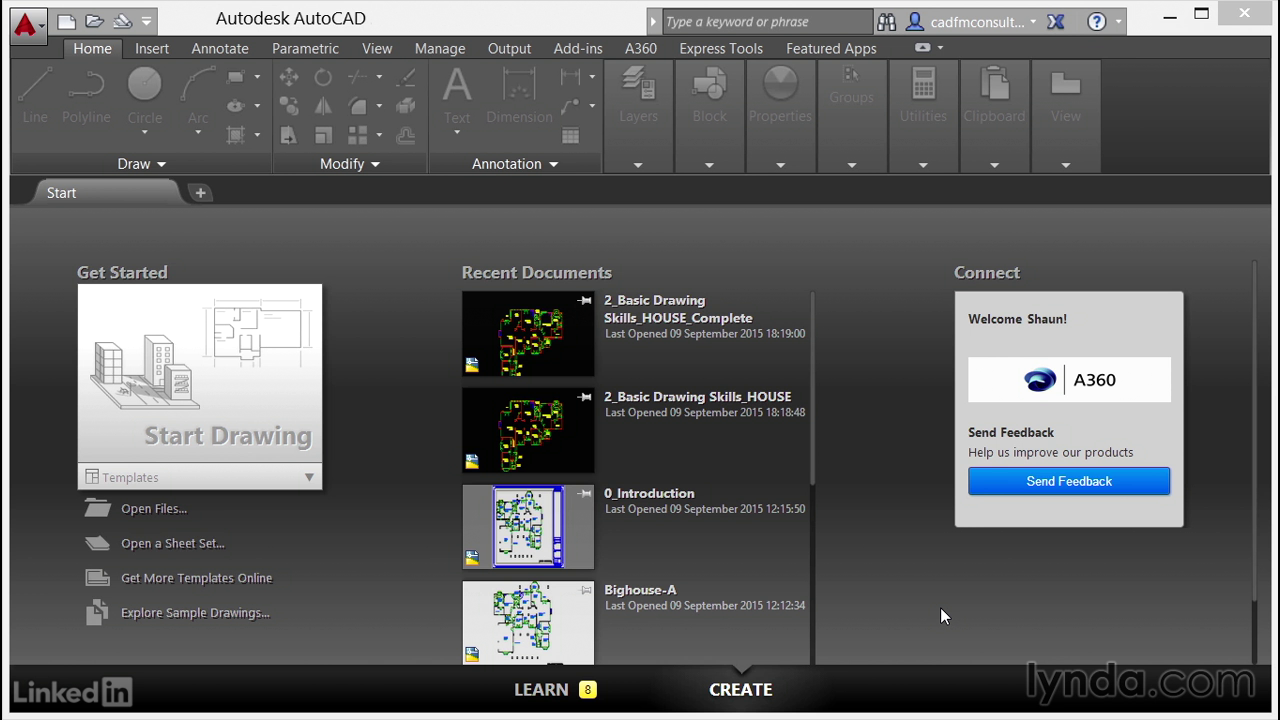The height and width of the screenshot is (720, 1280).
Task: Switch to the Insert ribbon tab
Action: pyautogui.click(x=152, y=48)
